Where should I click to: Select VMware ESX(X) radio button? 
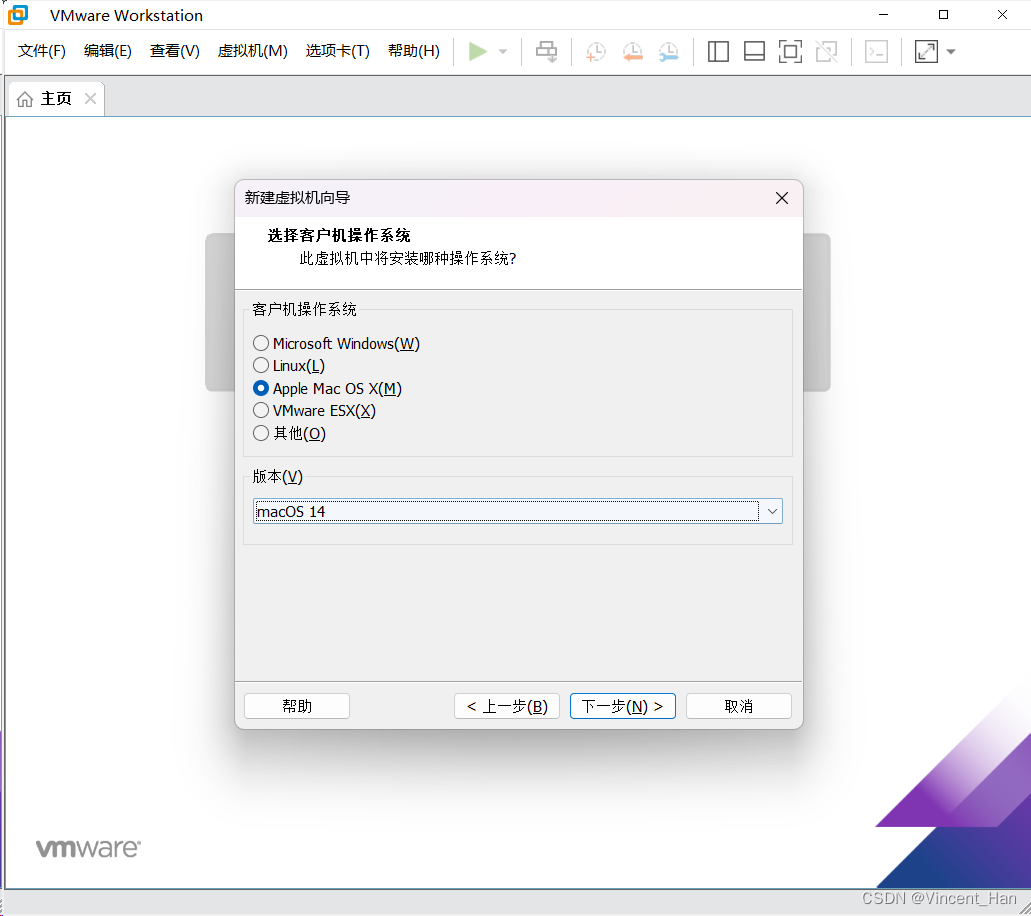261,410
